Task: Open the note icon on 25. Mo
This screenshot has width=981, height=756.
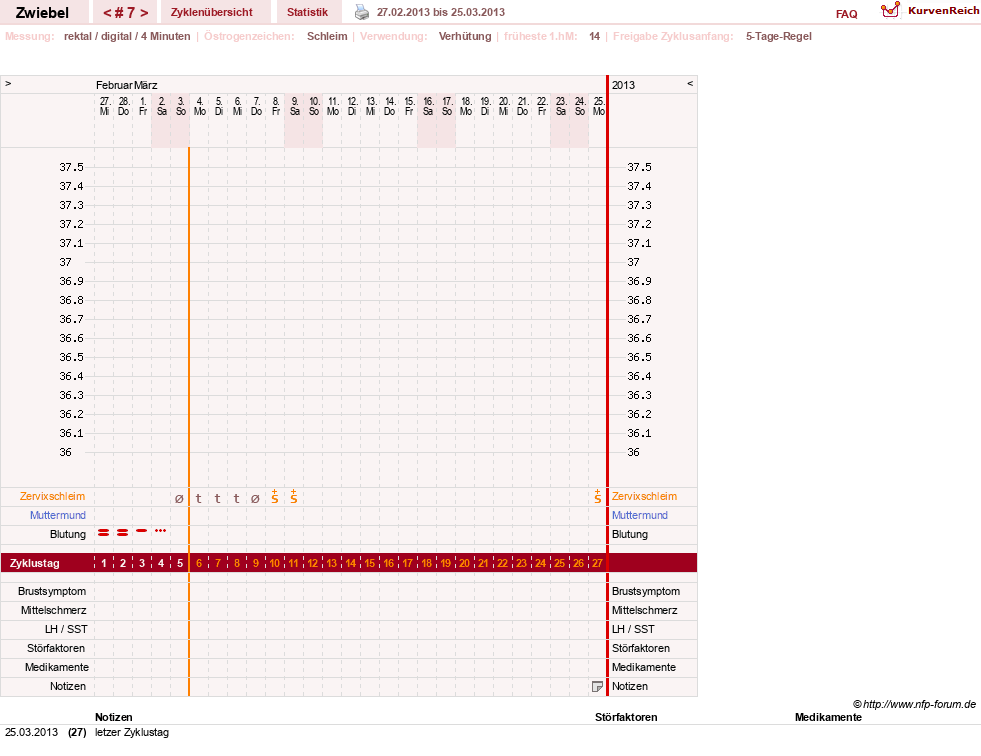Action: coord(597,687)
